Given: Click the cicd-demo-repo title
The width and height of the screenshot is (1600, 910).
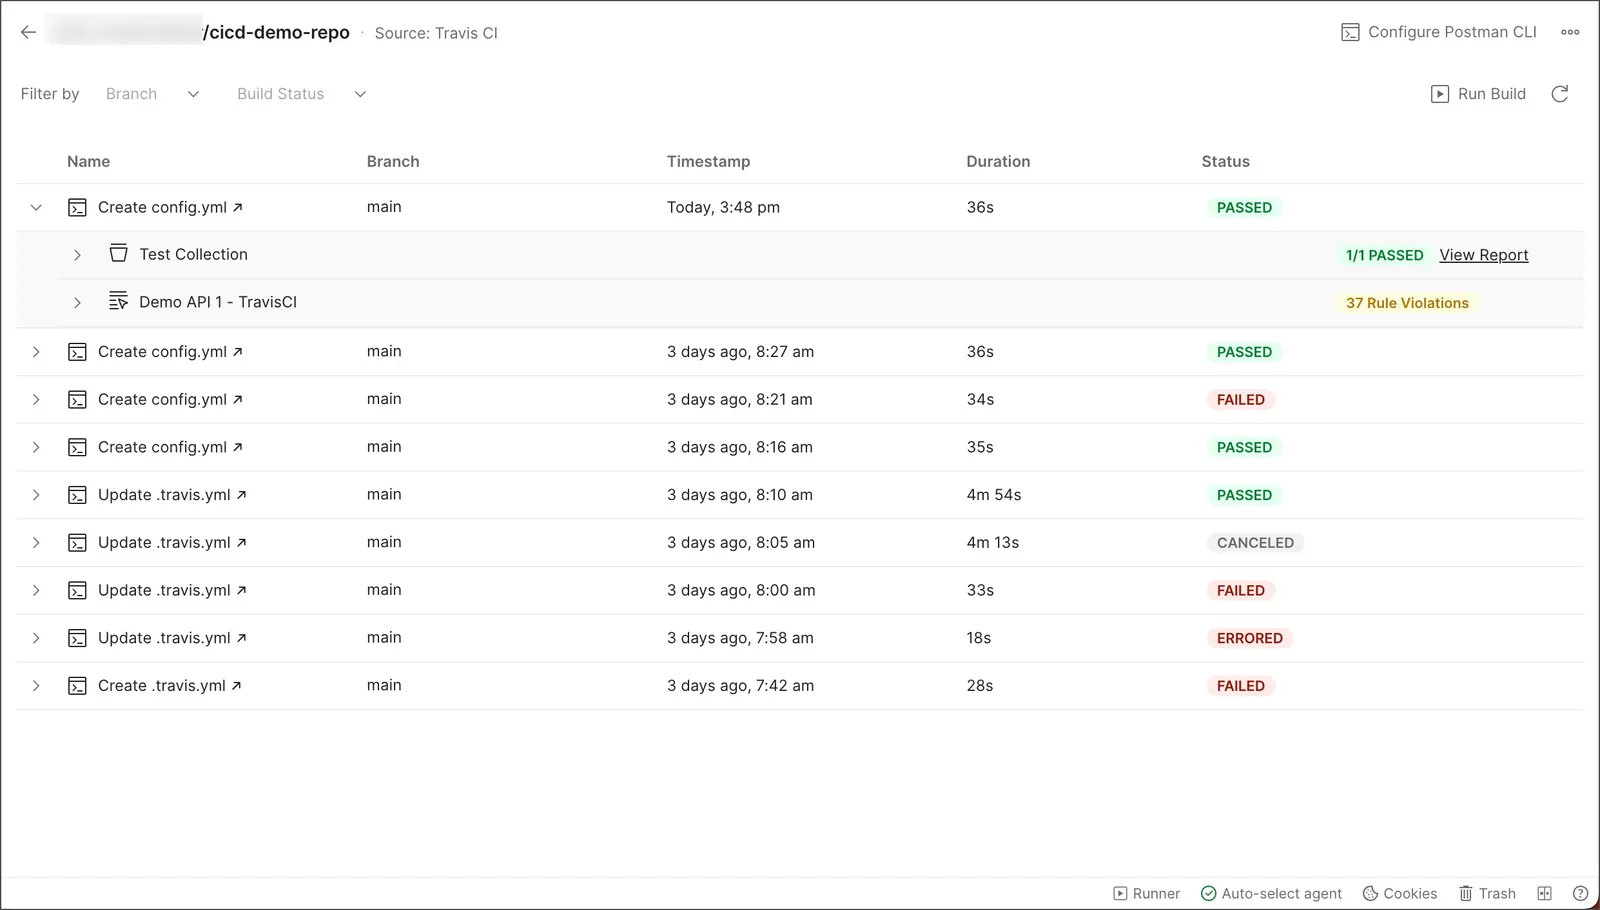Looking at the screenshot, I should coord(277,32).
